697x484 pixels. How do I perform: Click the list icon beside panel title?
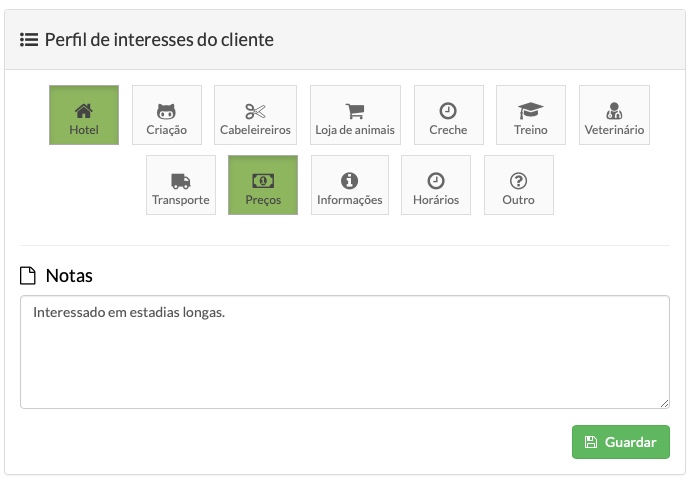point(29,40)
